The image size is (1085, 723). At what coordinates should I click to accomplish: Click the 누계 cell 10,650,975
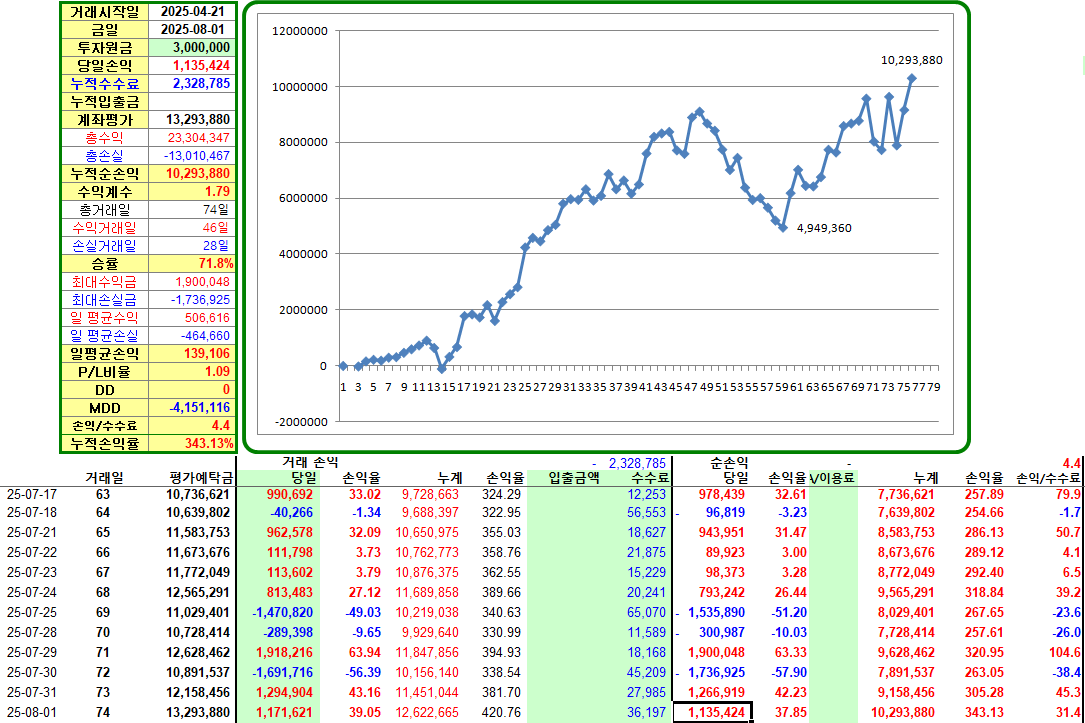[427, 533]
